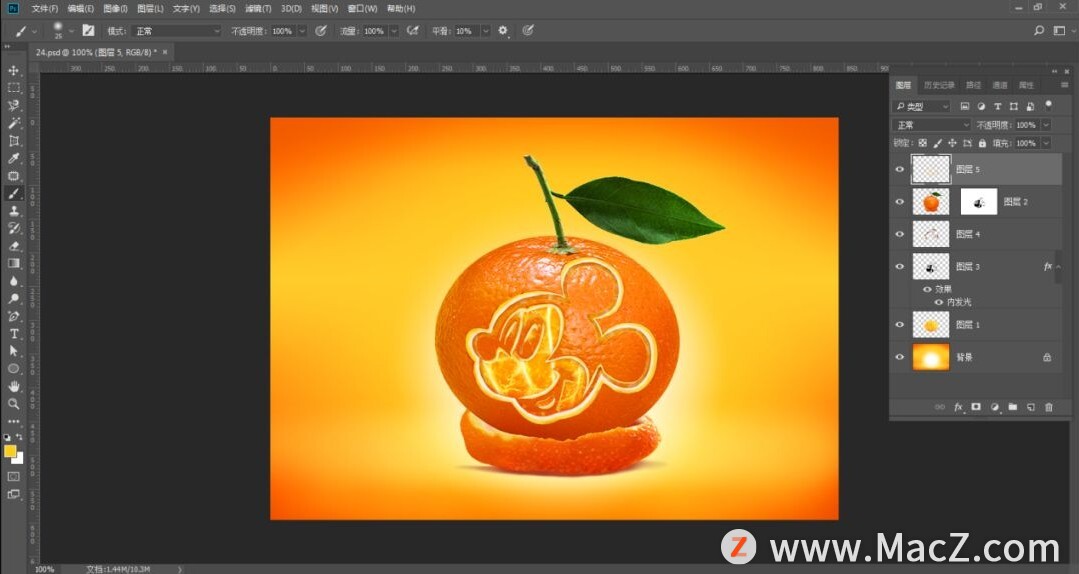This screenshot has width=1079, height=574.
Task: Open the 编辑(E) menu
Action: [81, 8]
